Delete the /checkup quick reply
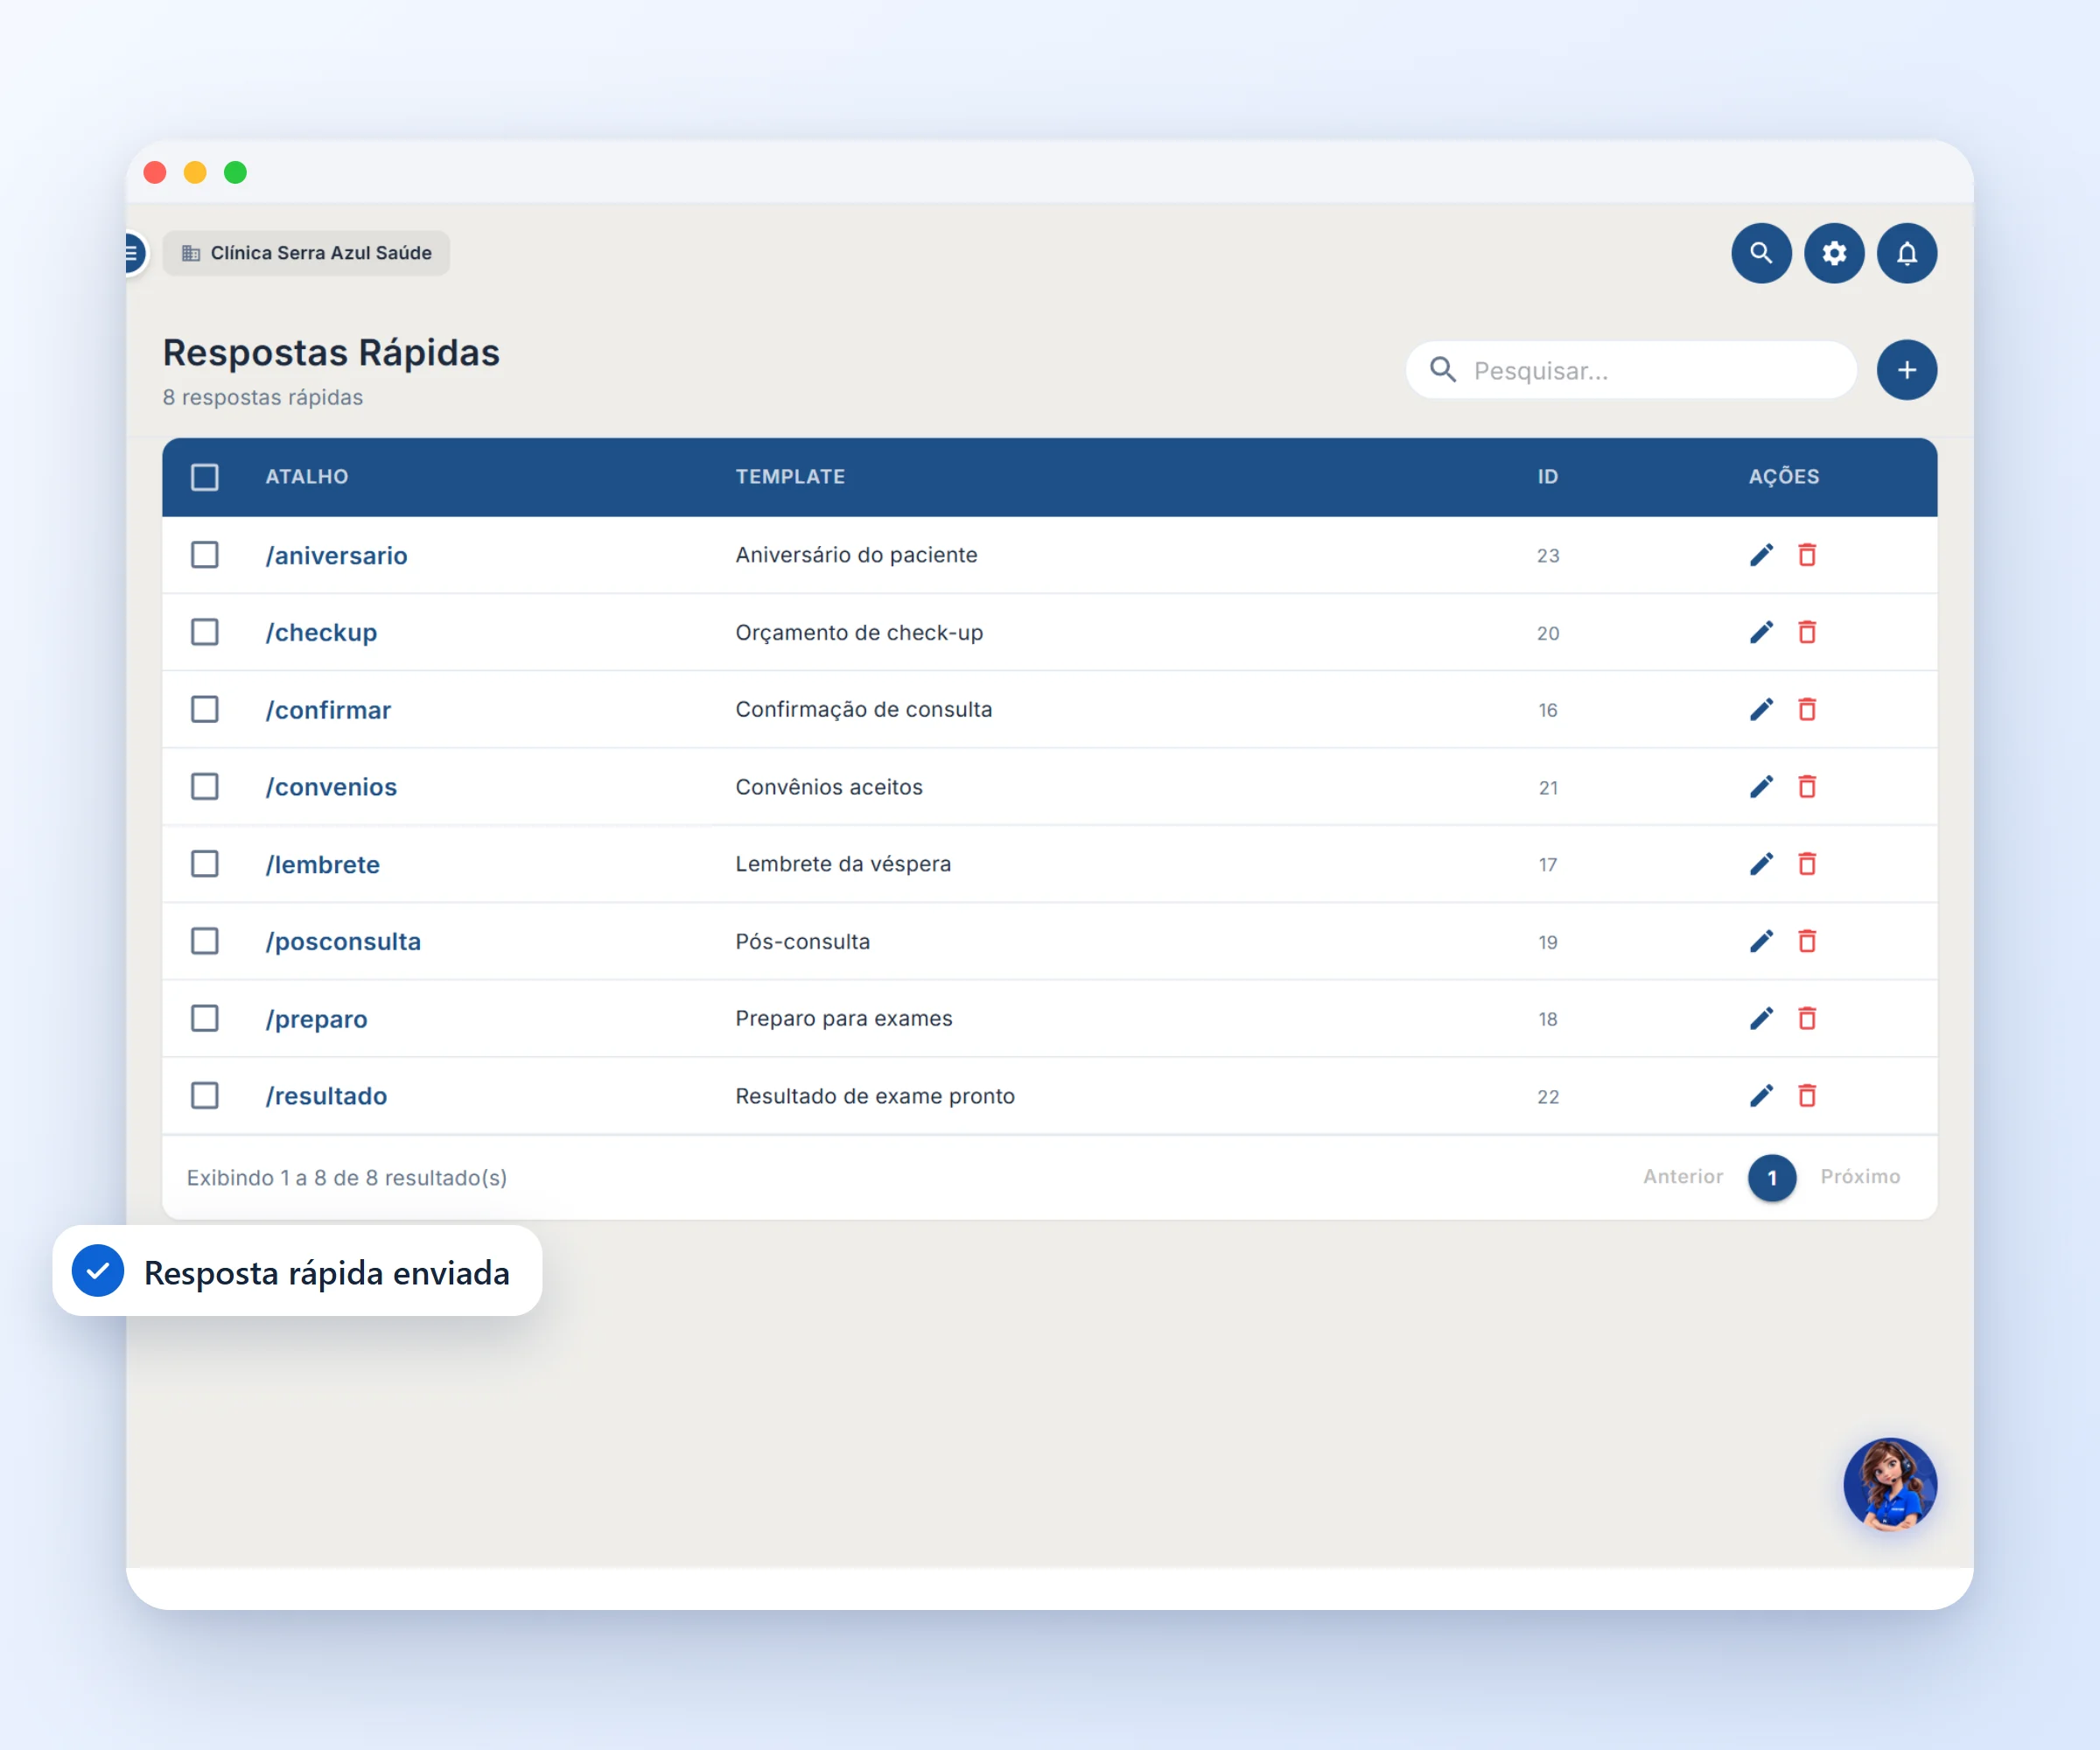The width and height of the screenshot is (2100, 1750). [x=1807, y=632]
